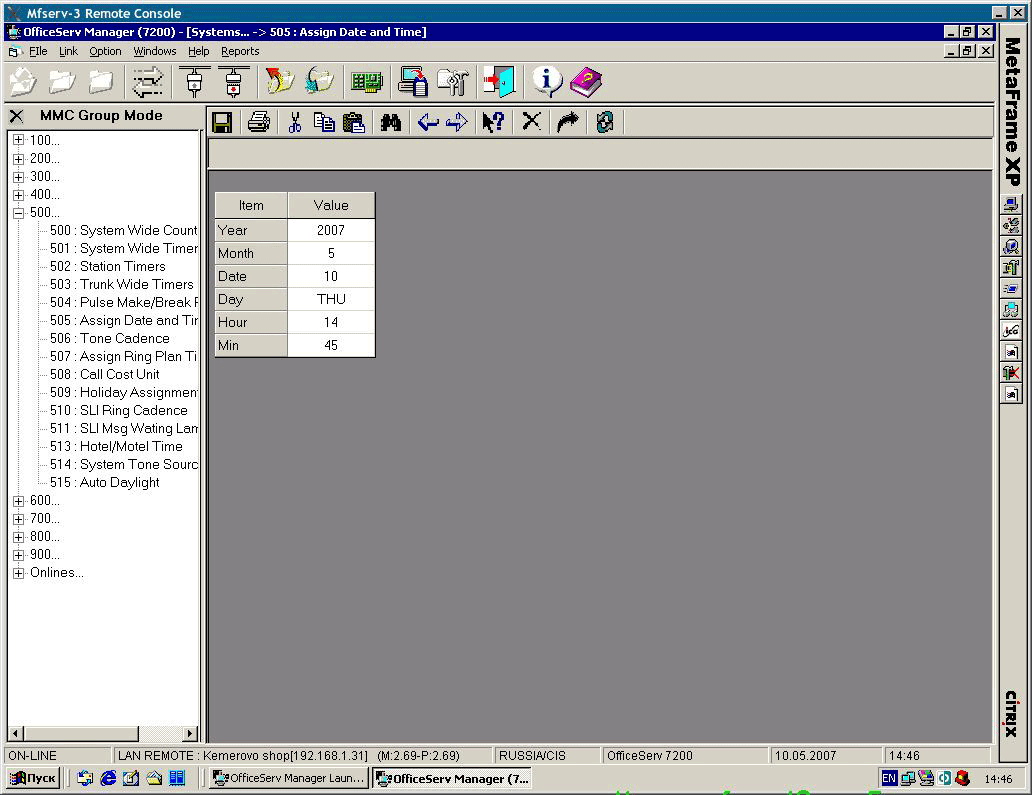Expand the 400... tree group
The width and height of the screenshot is (1032, 795).
[x=18, y=195]
